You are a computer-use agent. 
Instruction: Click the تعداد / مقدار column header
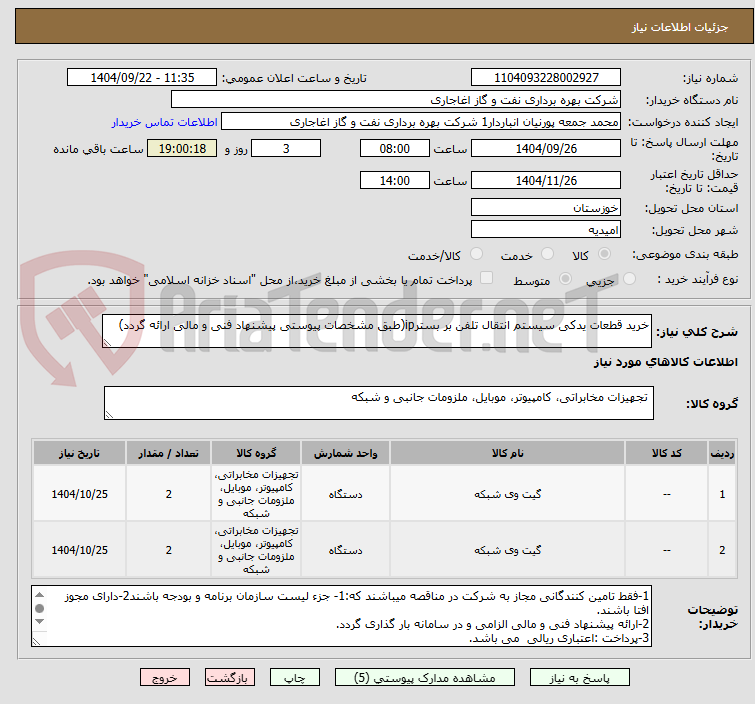point(169,453)
